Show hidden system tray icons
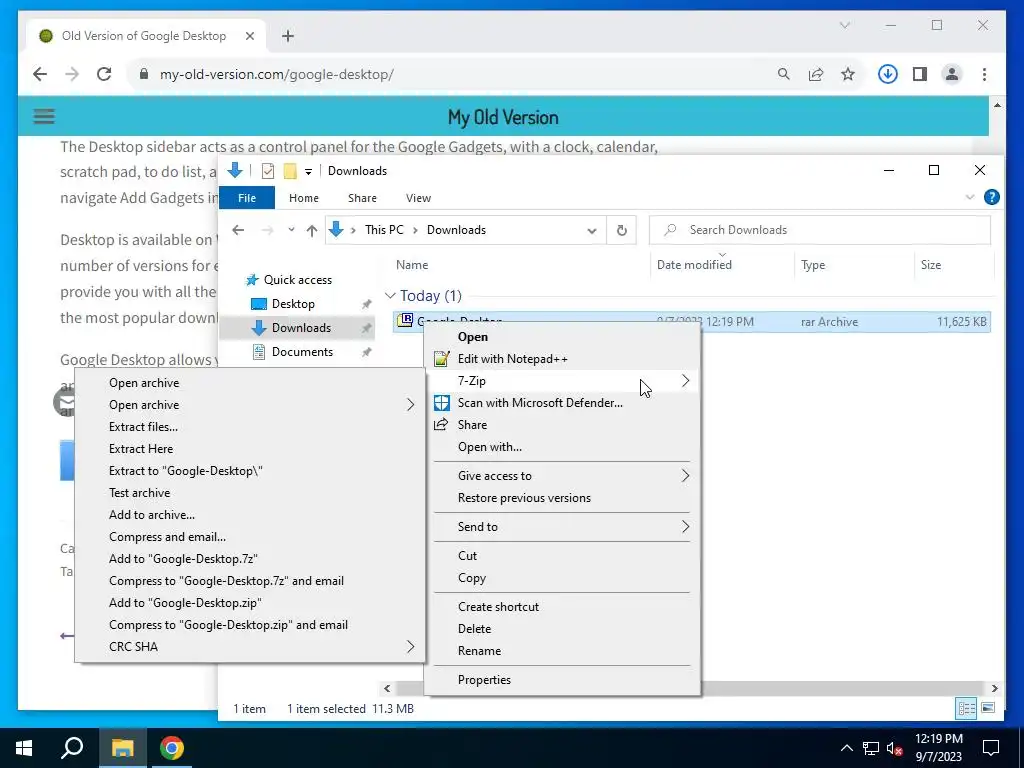This screenshot has width=1024, height=768. (846, 748)
